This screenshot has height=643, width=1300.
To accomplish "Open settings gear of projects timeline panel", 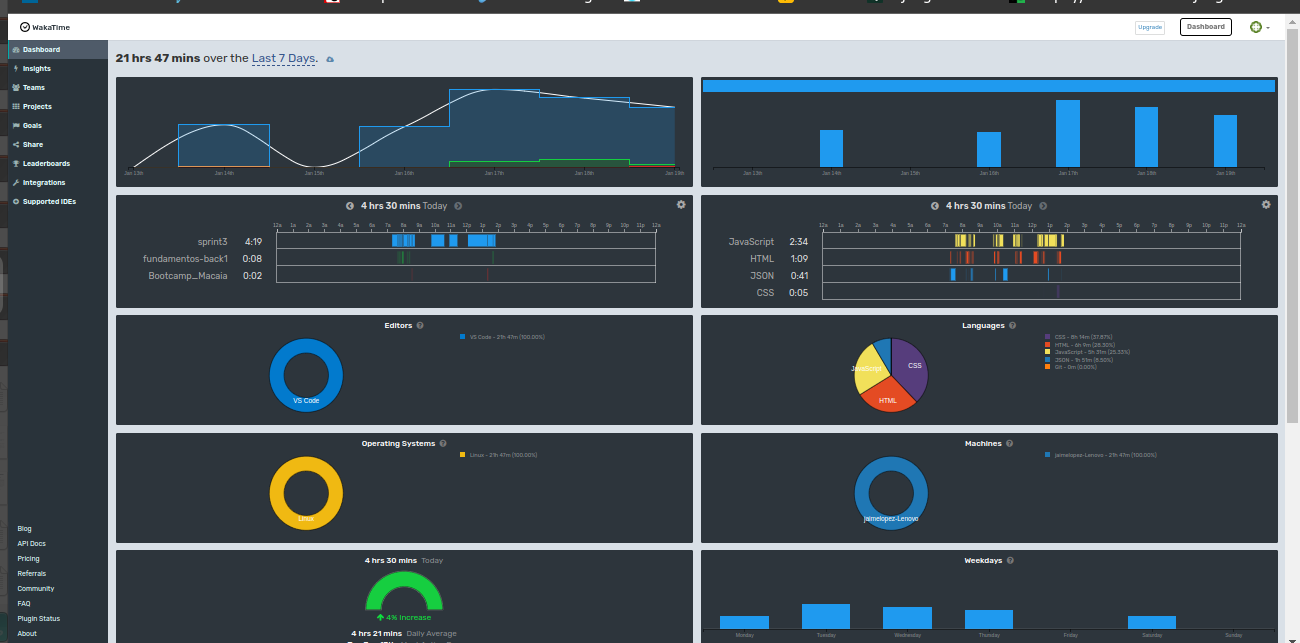I will [681, 204].
